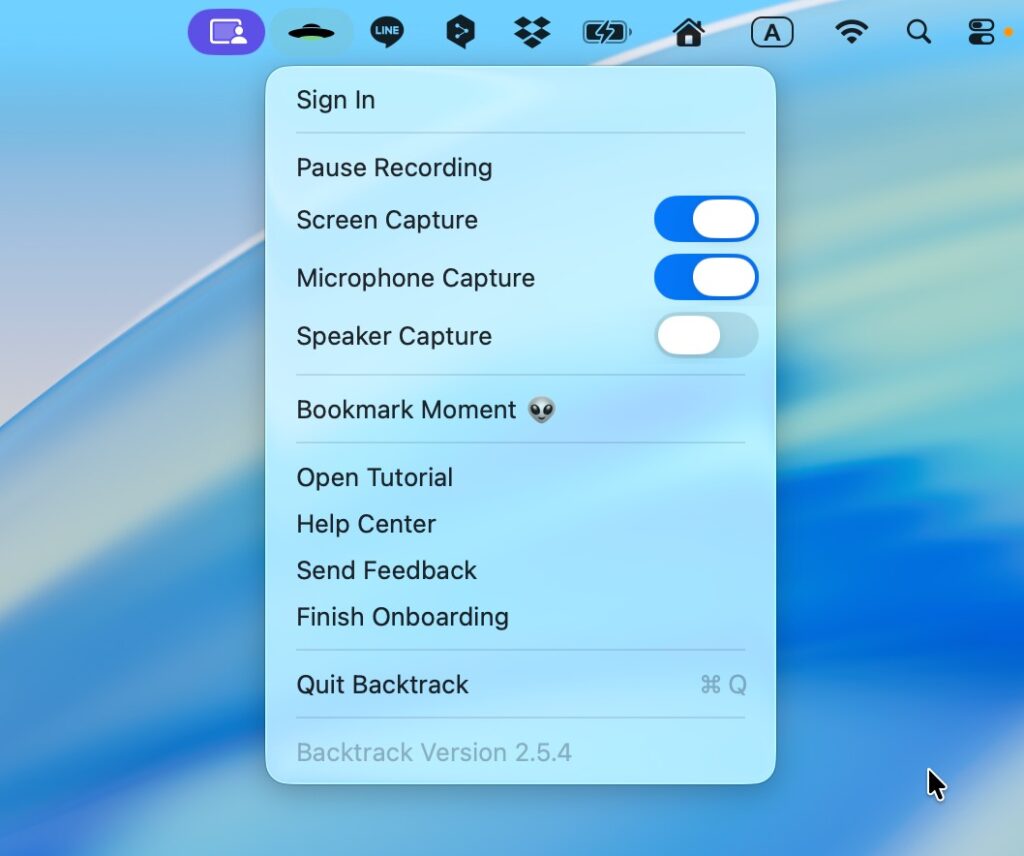Open Tutorial from the Backtrack menu
1024x856 pixels.
point(374,477)
